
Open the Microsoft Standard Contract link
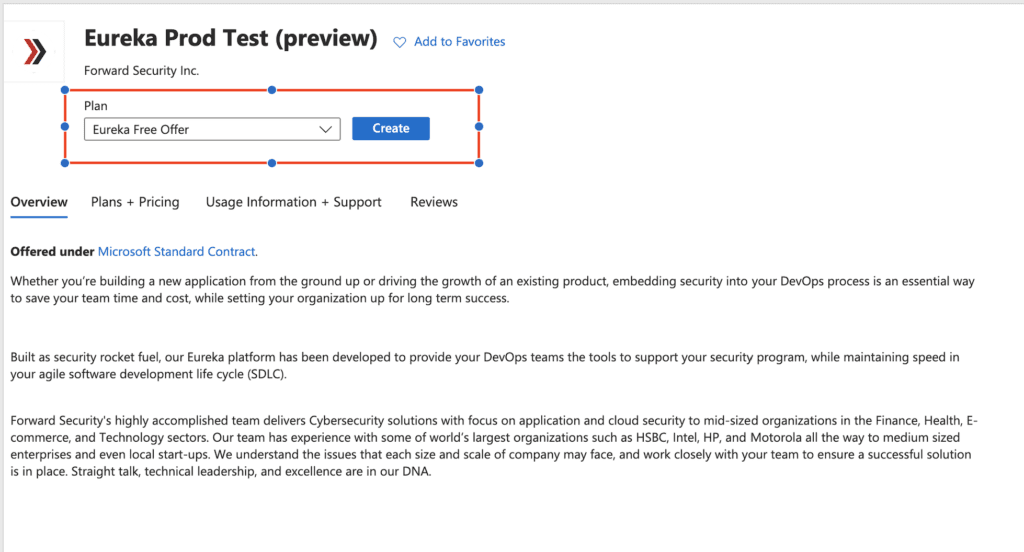pyautogui.click(x=176, y=252)
